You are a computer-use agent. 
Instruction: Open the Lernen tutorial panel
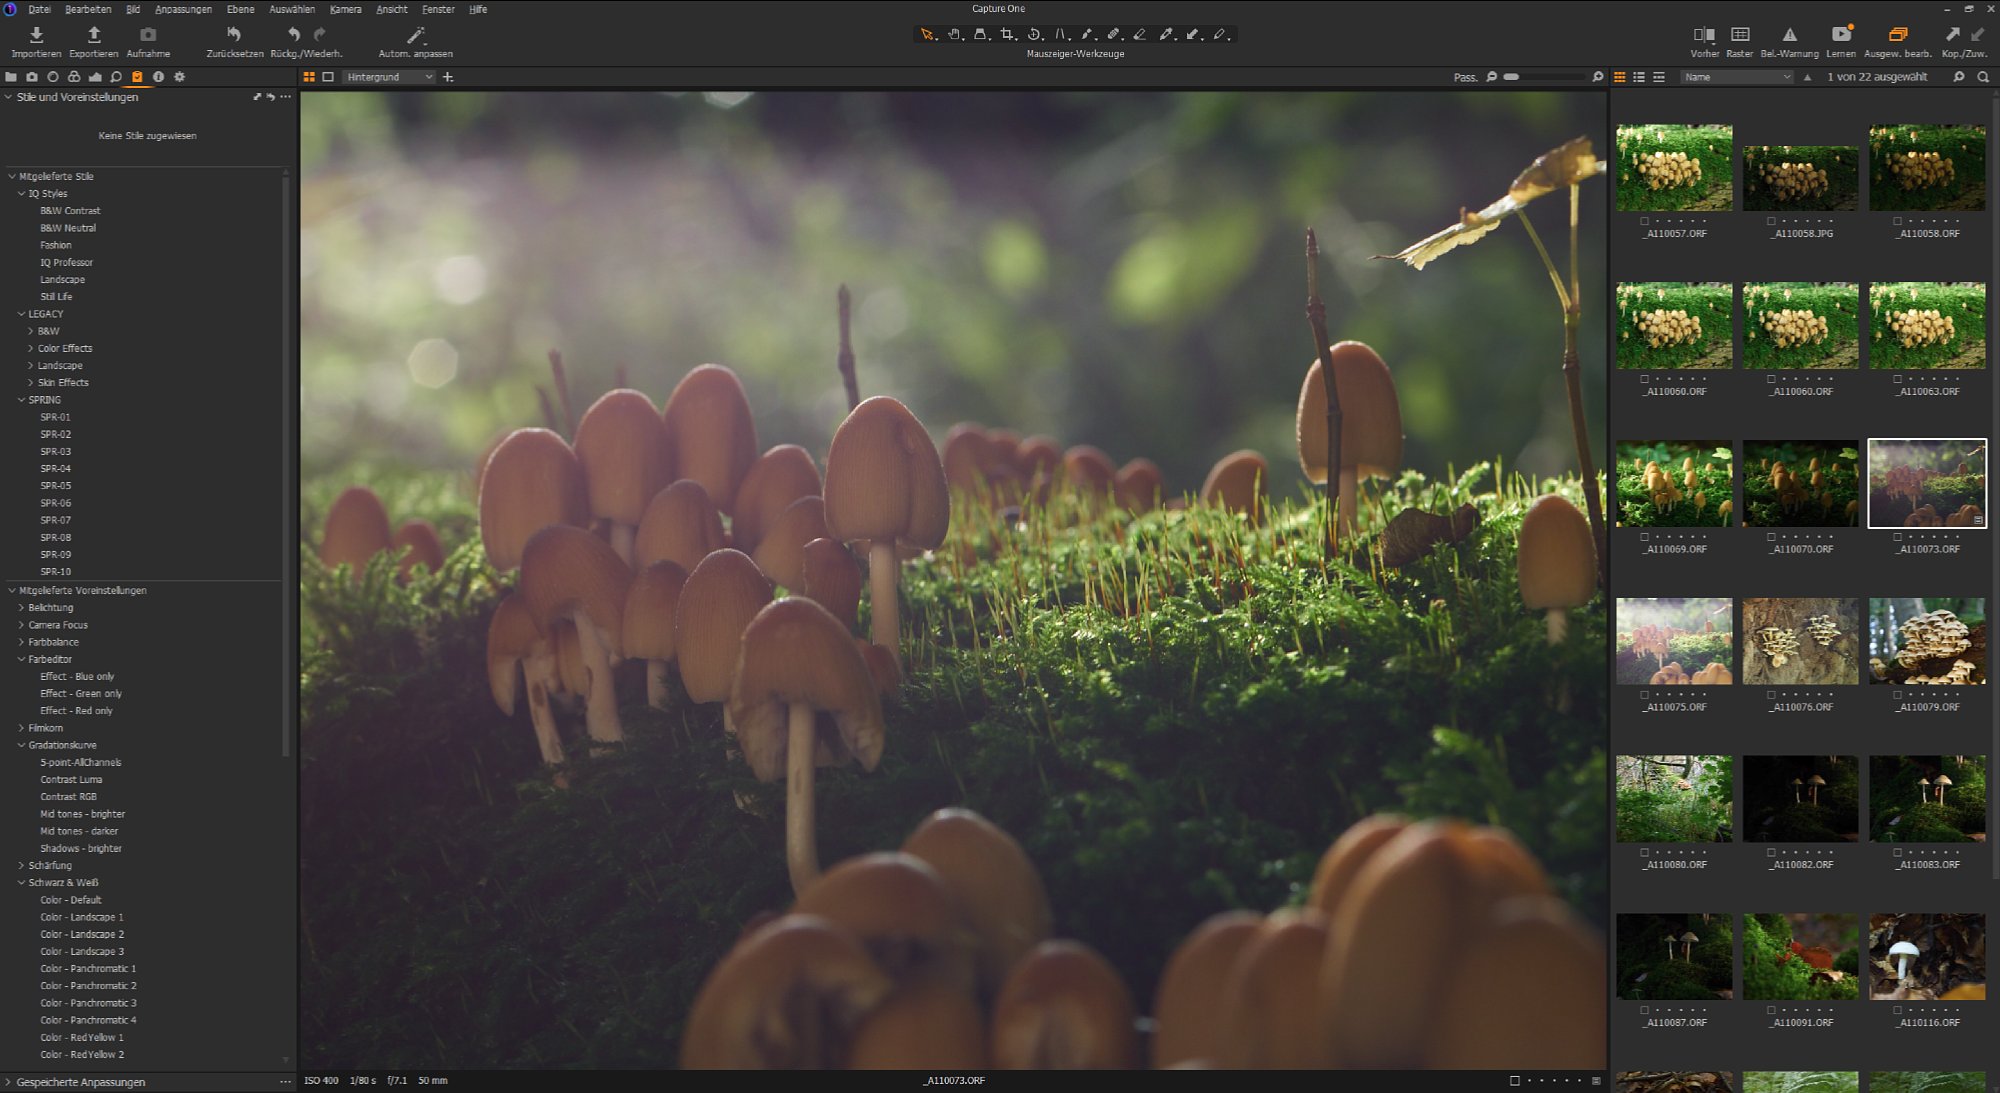pyautogui.click(x=1841, y=35)
